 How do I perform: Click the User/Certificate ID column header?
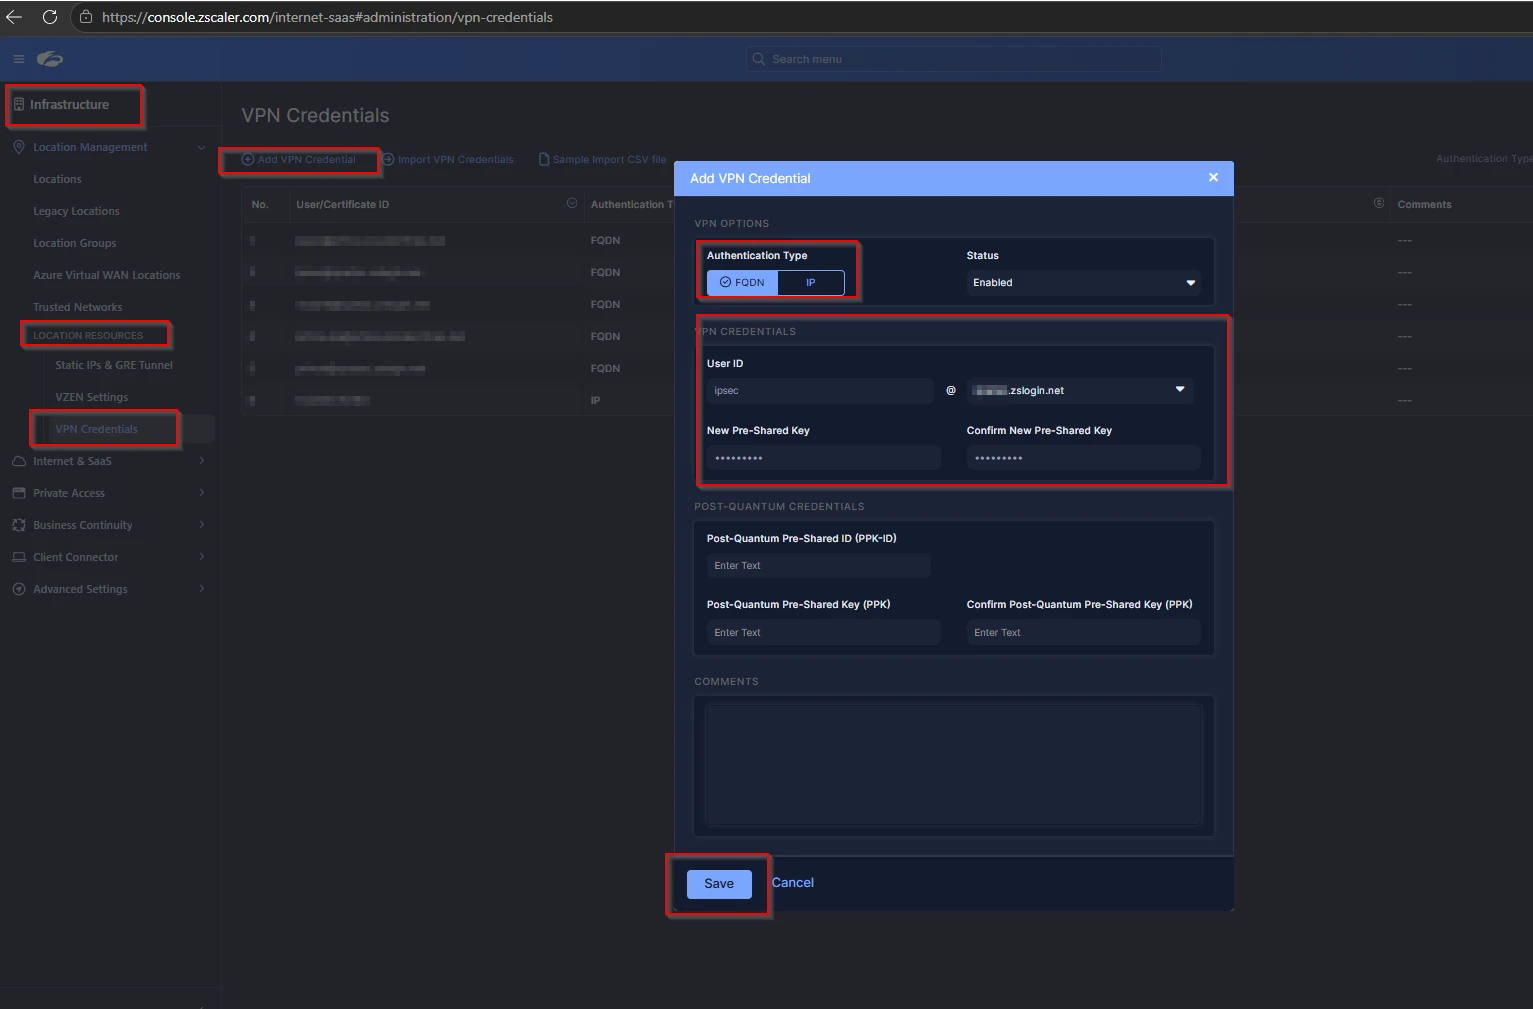click(x=342, y=204)
